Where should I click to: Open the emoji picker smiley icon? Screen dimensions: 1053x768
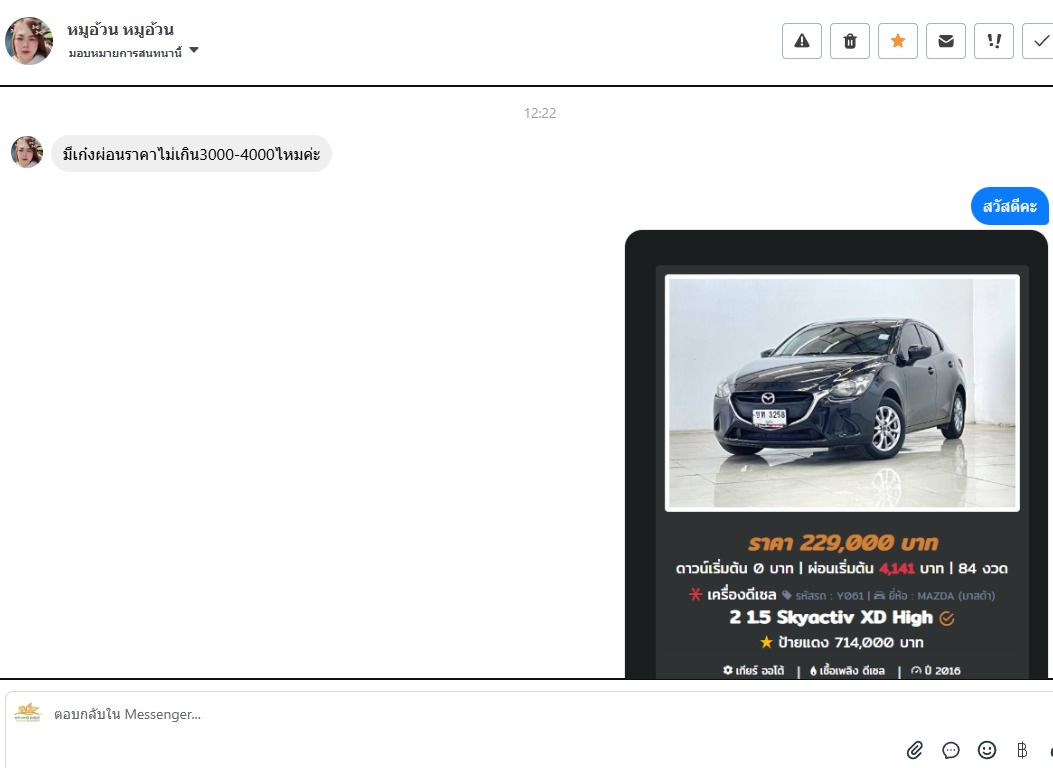coord(986,750)
